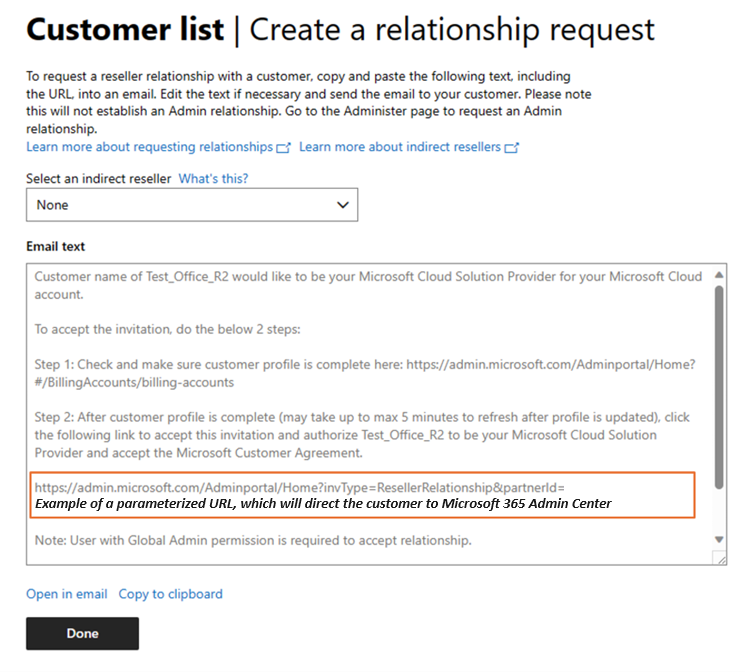Click the first paragraph inside the email text box
745x672 pixels.
[367, 285]
